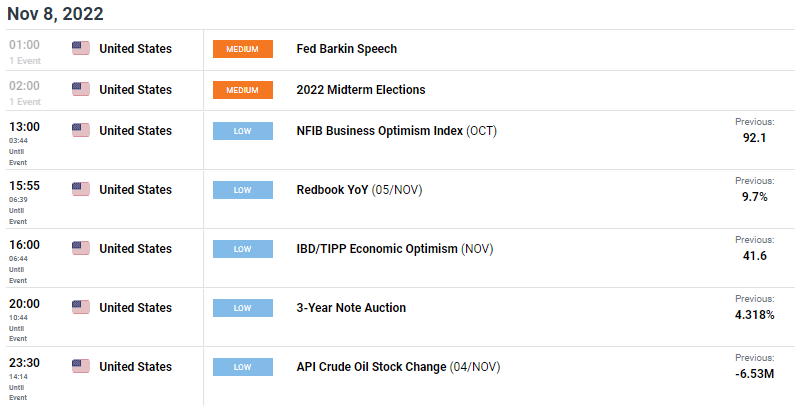
Task: Click the Nov 8, 2022 date header
Action: pos(55,14)
